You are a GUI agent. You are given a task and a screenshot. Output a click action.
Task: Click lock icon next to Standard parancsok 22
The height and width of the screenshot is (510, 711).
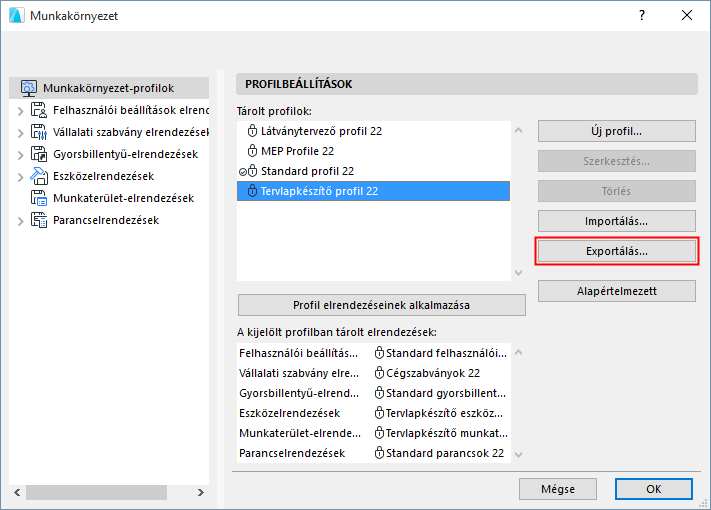(x=380, y=453)
